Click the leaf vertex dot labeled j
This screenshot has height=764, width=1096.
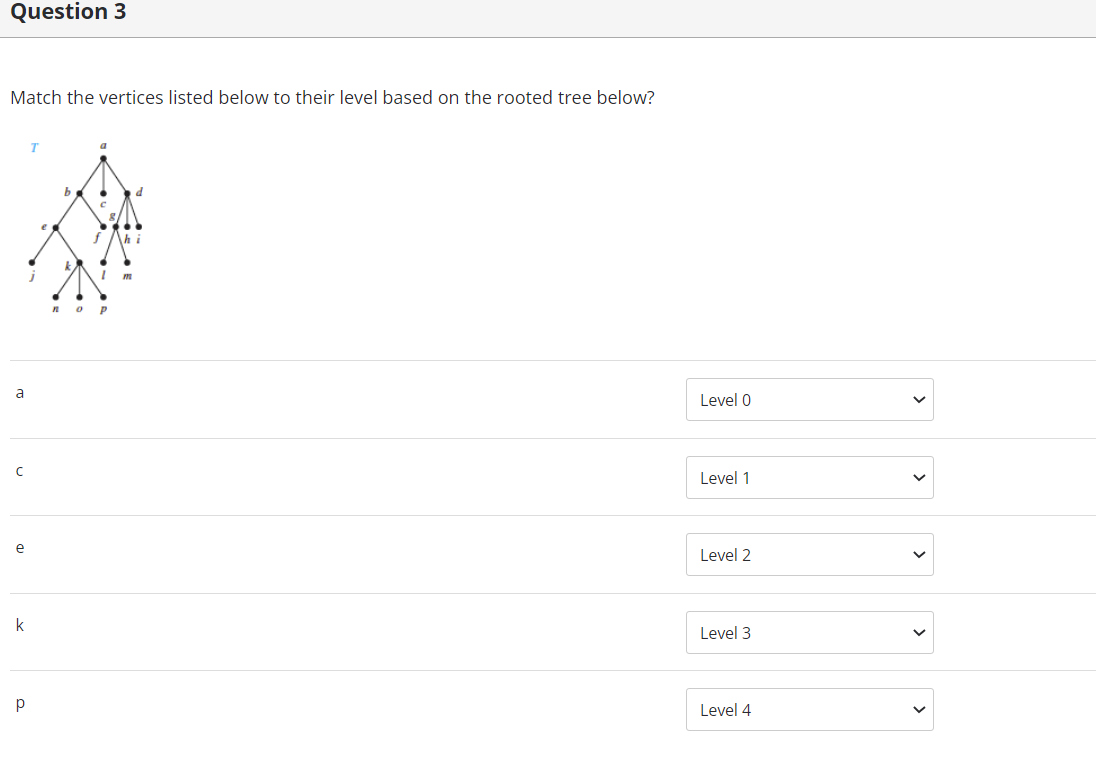(32, 263)
